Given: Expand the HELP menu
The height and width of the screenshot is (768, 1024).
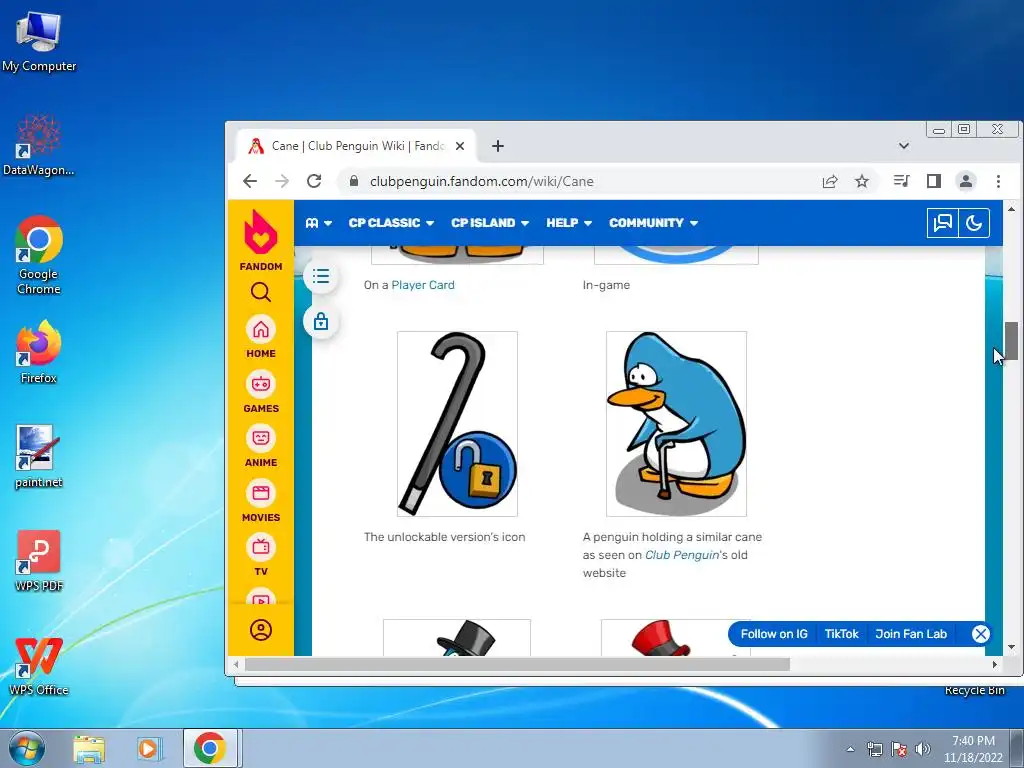Looking at the screenshot, I should click(x=569, y=223).
